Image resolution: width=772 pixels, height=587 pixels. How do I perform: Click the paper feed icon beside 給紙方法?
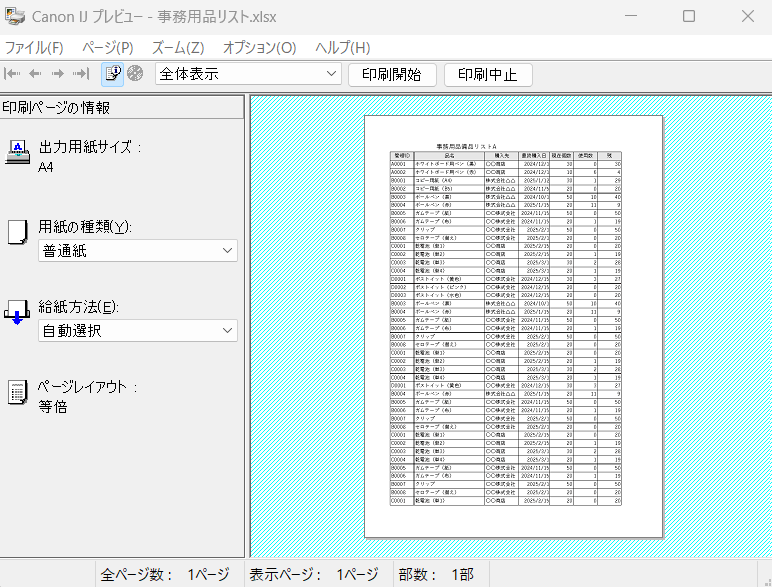pos(17,311)
